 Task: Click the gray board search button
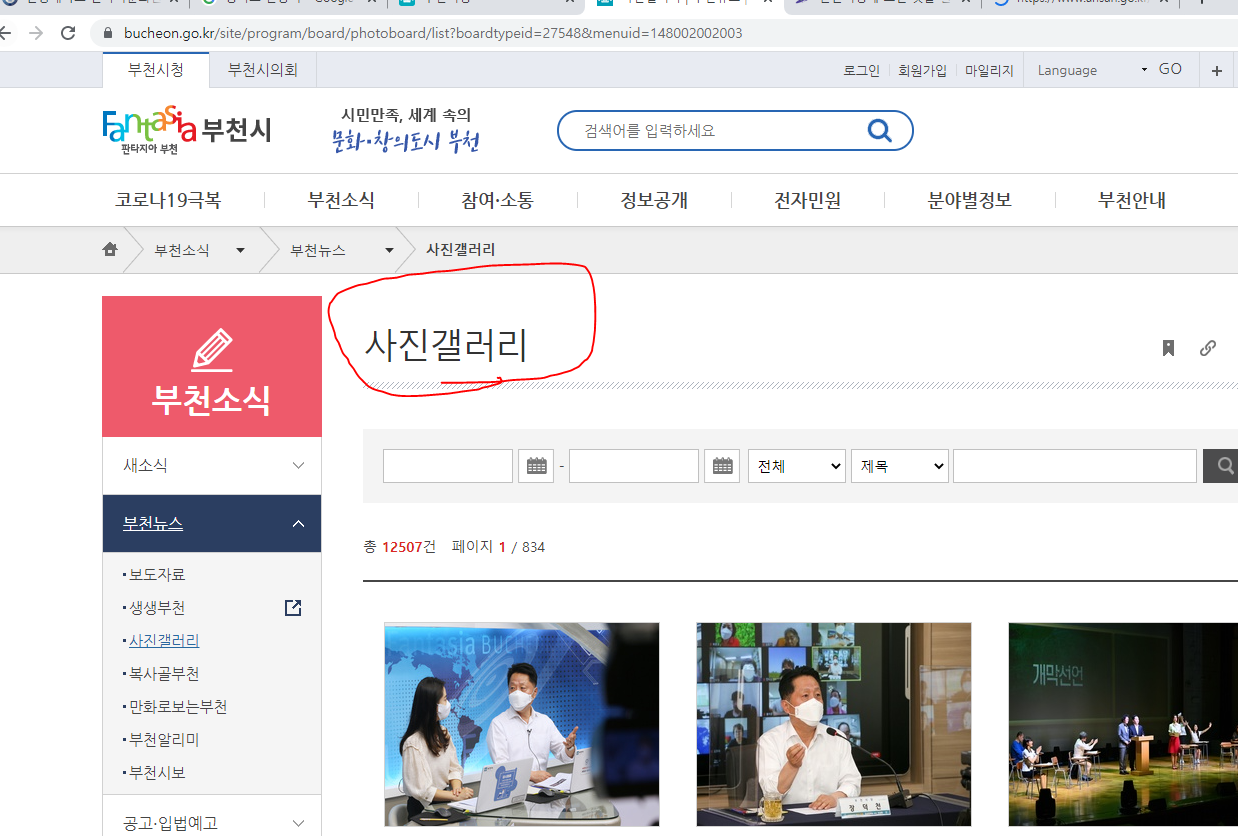pyautogui.click(x=1222, y=466)
